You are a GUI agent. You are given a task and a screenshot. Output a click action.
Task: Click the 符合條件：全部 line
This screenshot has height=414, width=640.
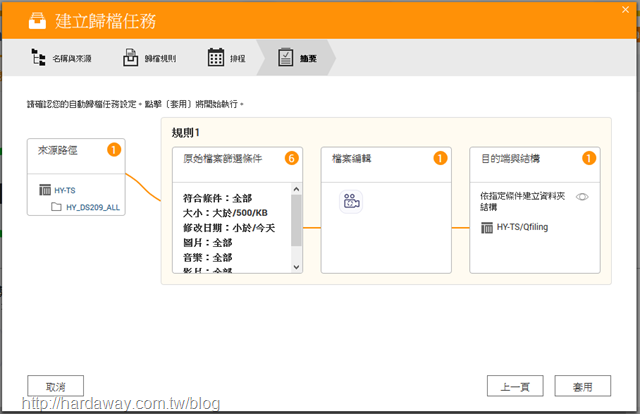(x=217, y=198)
